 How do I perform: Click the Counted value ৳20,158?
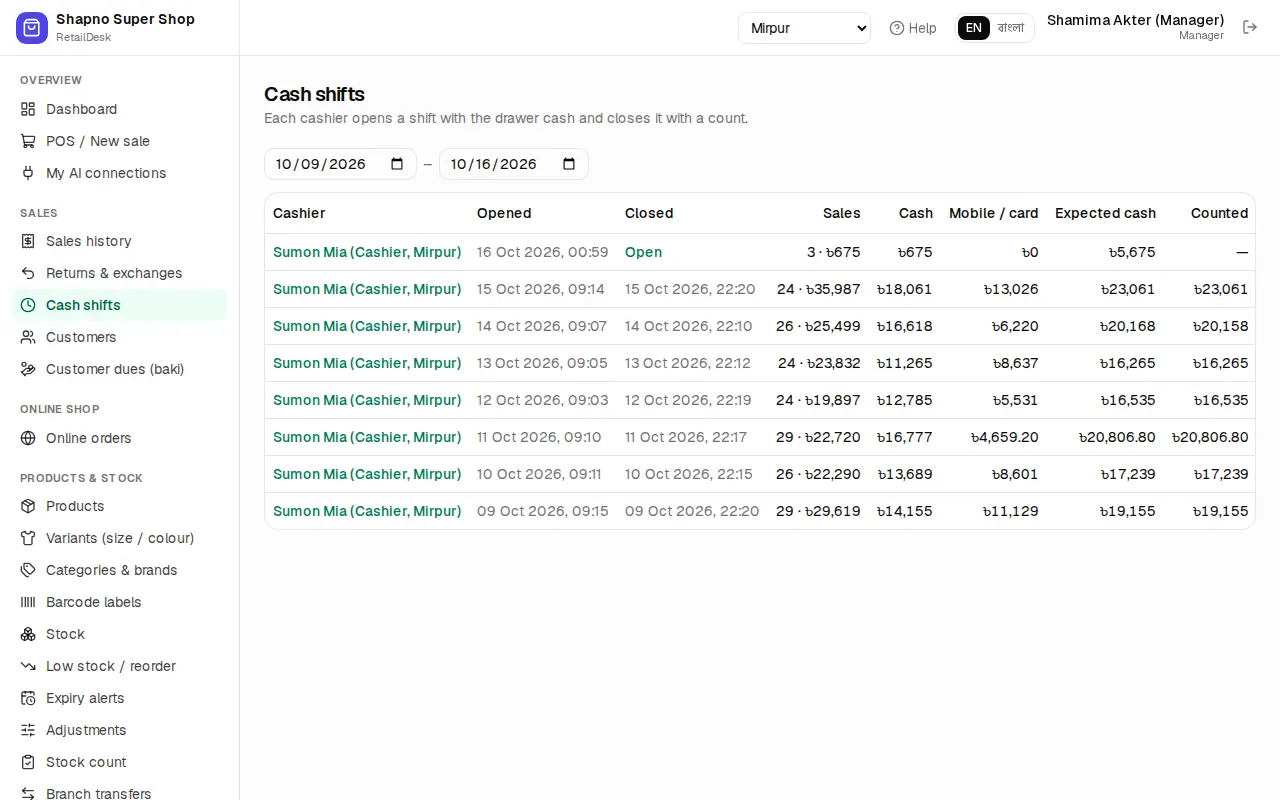click(x=1220, y=326)
